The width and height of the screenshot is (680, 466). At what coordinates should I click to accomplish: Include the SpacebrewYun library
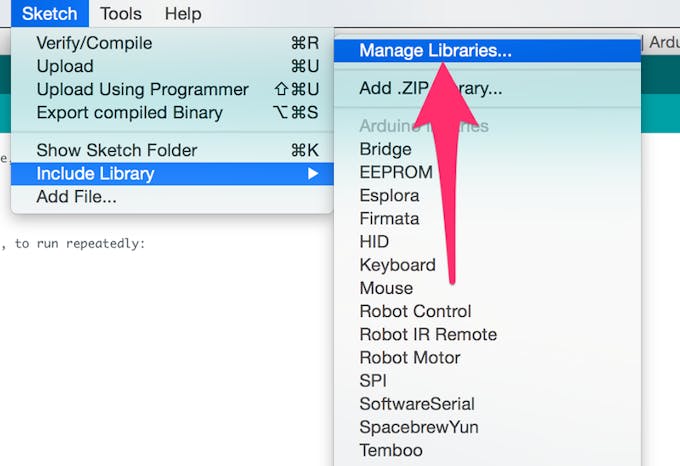419,427
